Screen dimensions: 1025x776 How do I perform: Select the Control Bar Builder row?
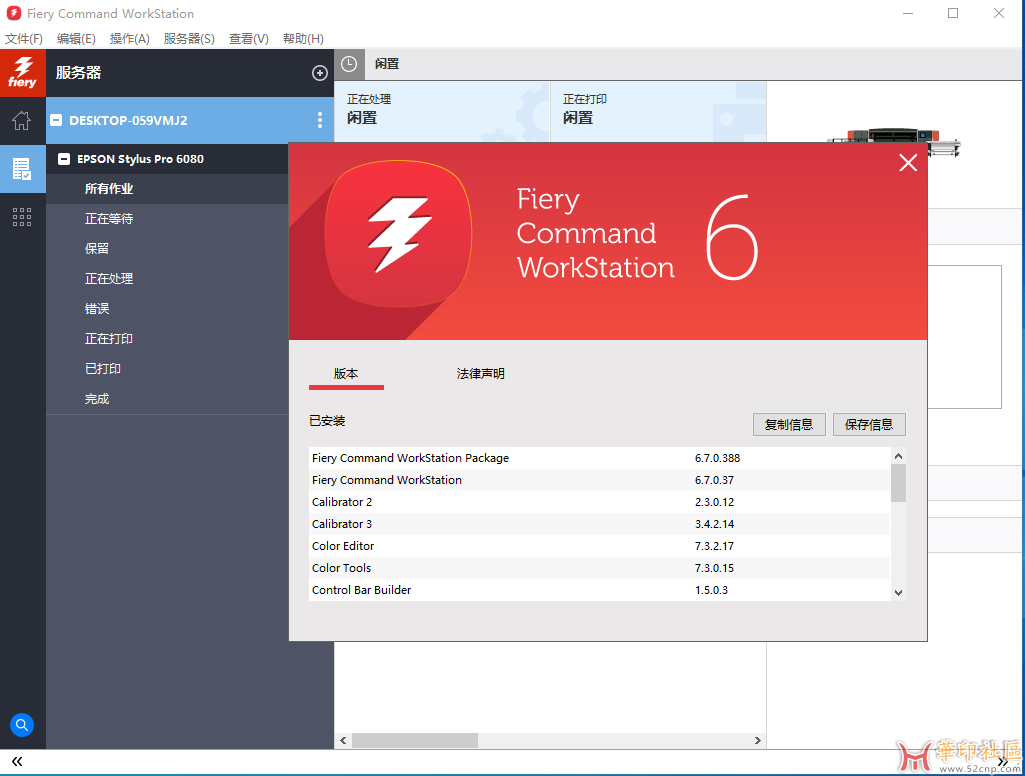[599, 590]
